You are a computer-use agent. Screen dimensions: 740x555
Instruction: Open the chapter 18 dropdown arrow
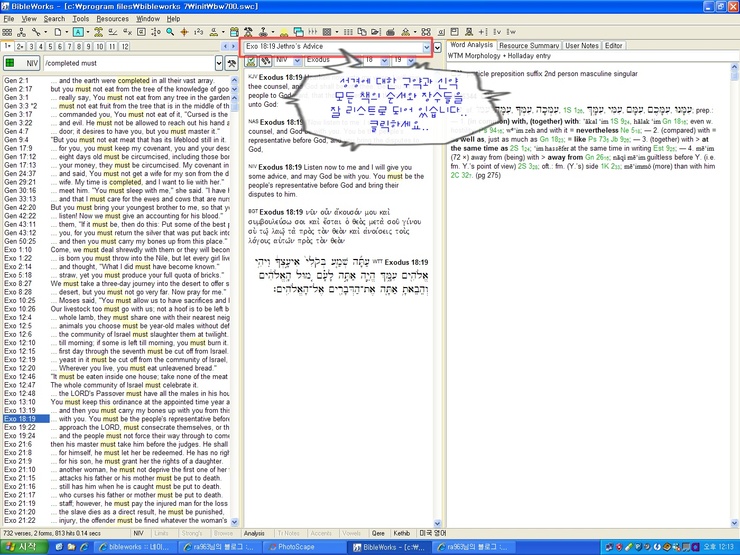tap(385, 60)
